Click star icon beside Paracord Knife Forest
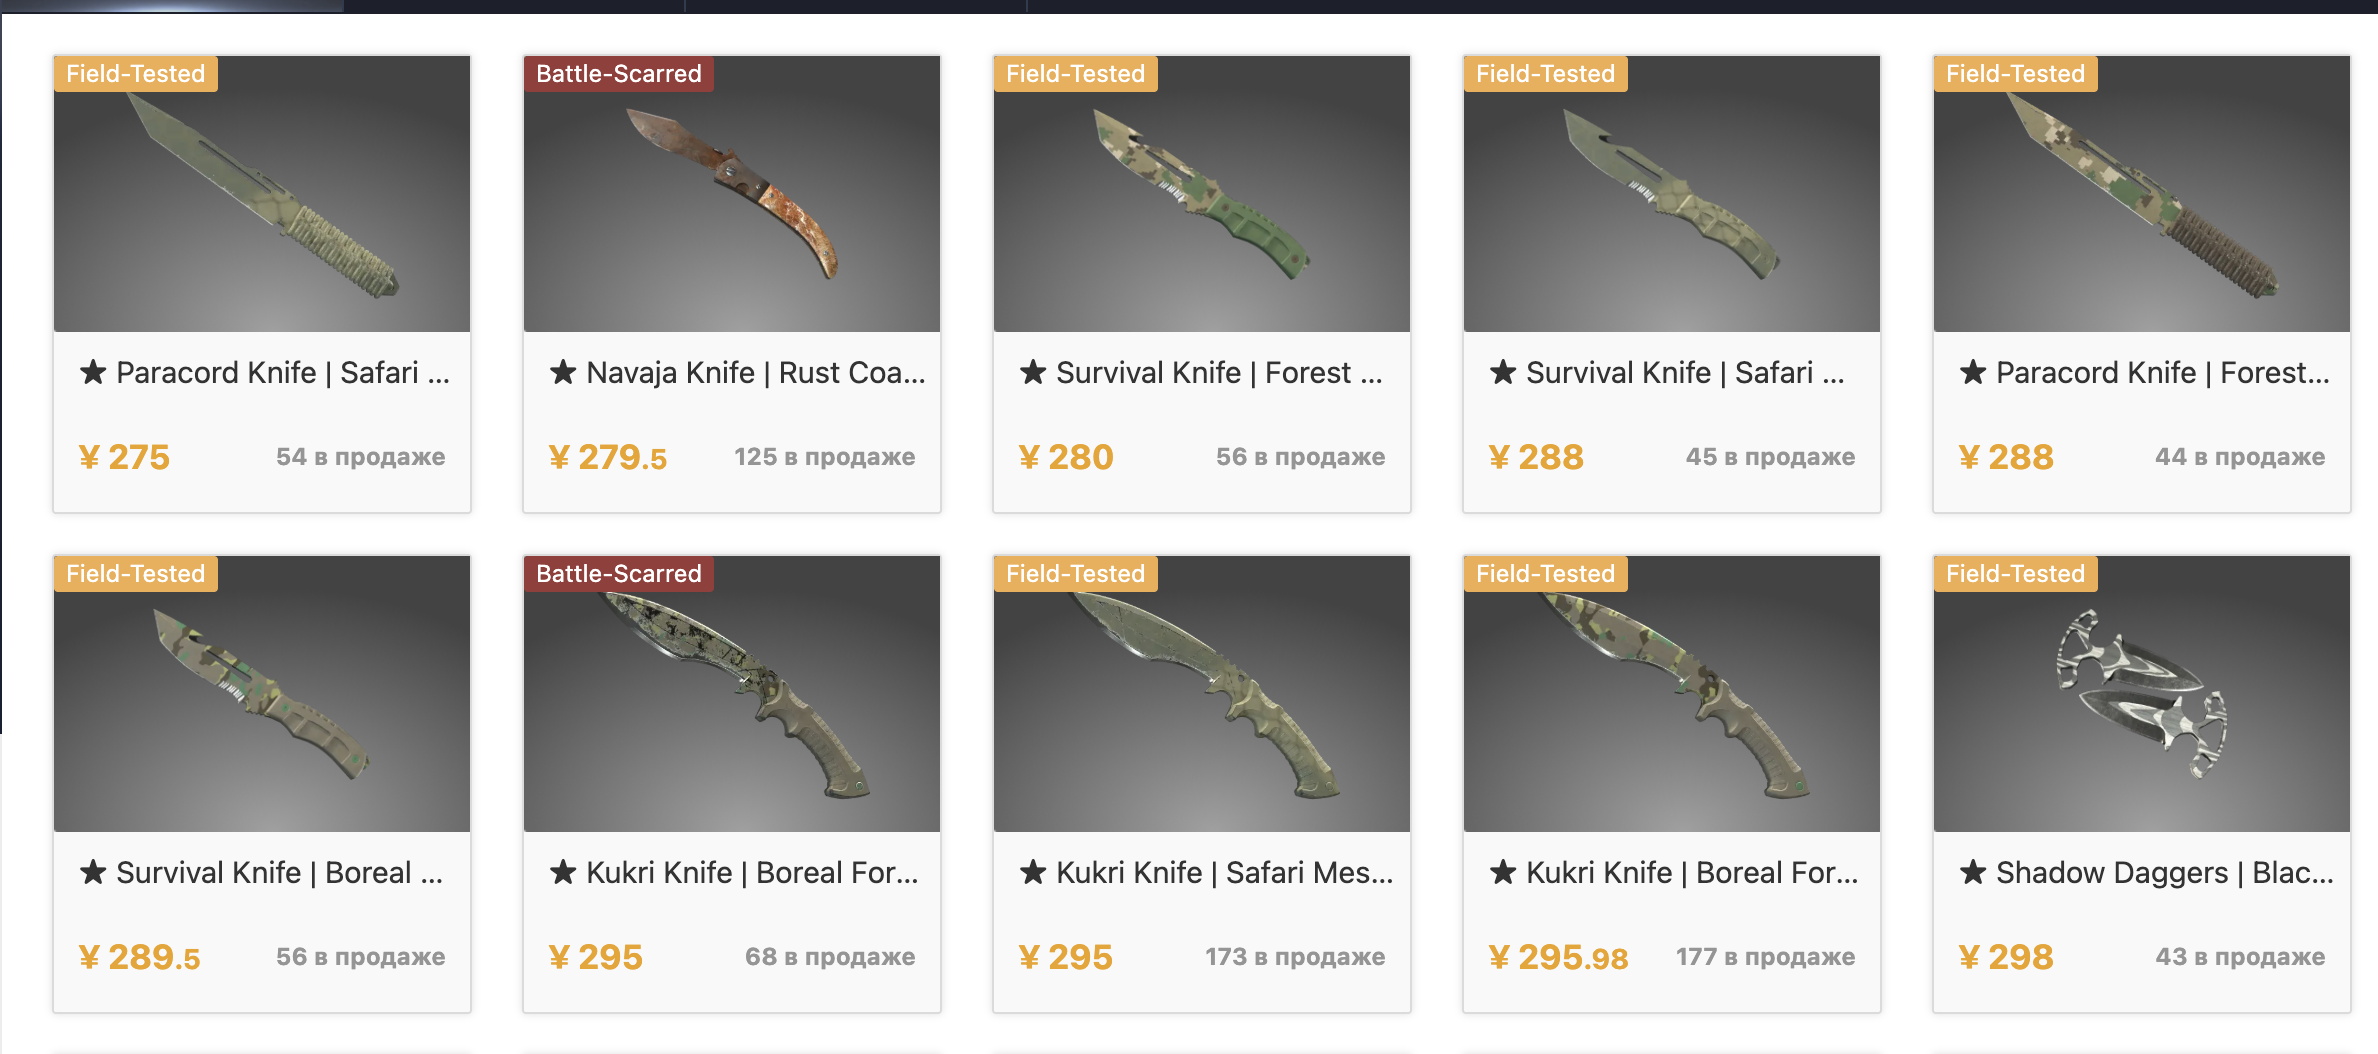 pos(1973,372)
